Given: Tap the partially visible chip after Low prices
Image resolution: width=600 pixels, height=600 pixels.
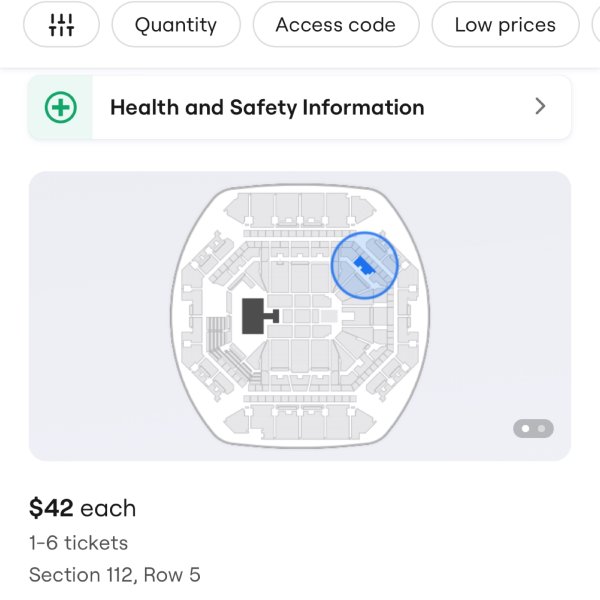Looking at the screenshot, I should click(596, 25).
